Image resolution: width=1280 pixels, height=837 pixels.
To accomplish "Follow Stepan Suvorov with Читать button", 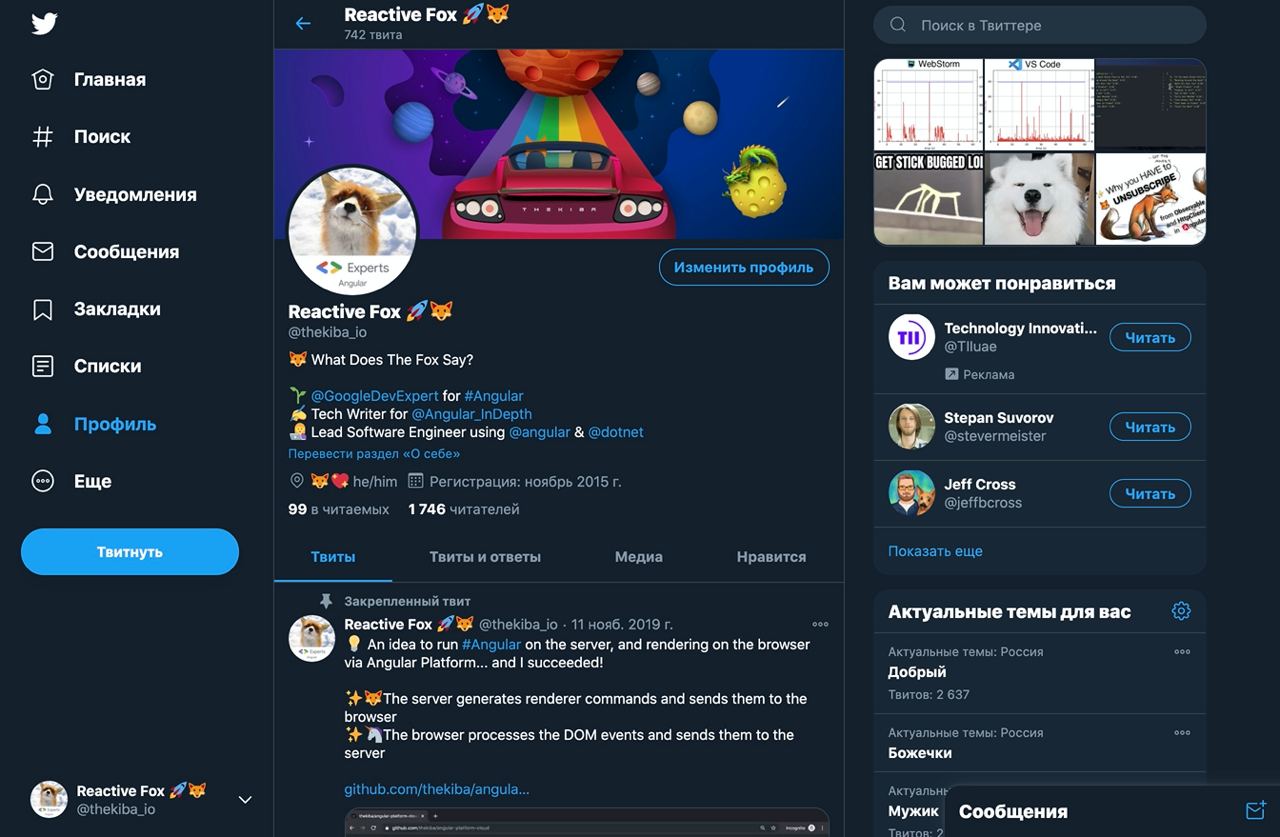I will [x=1150, y=427].
